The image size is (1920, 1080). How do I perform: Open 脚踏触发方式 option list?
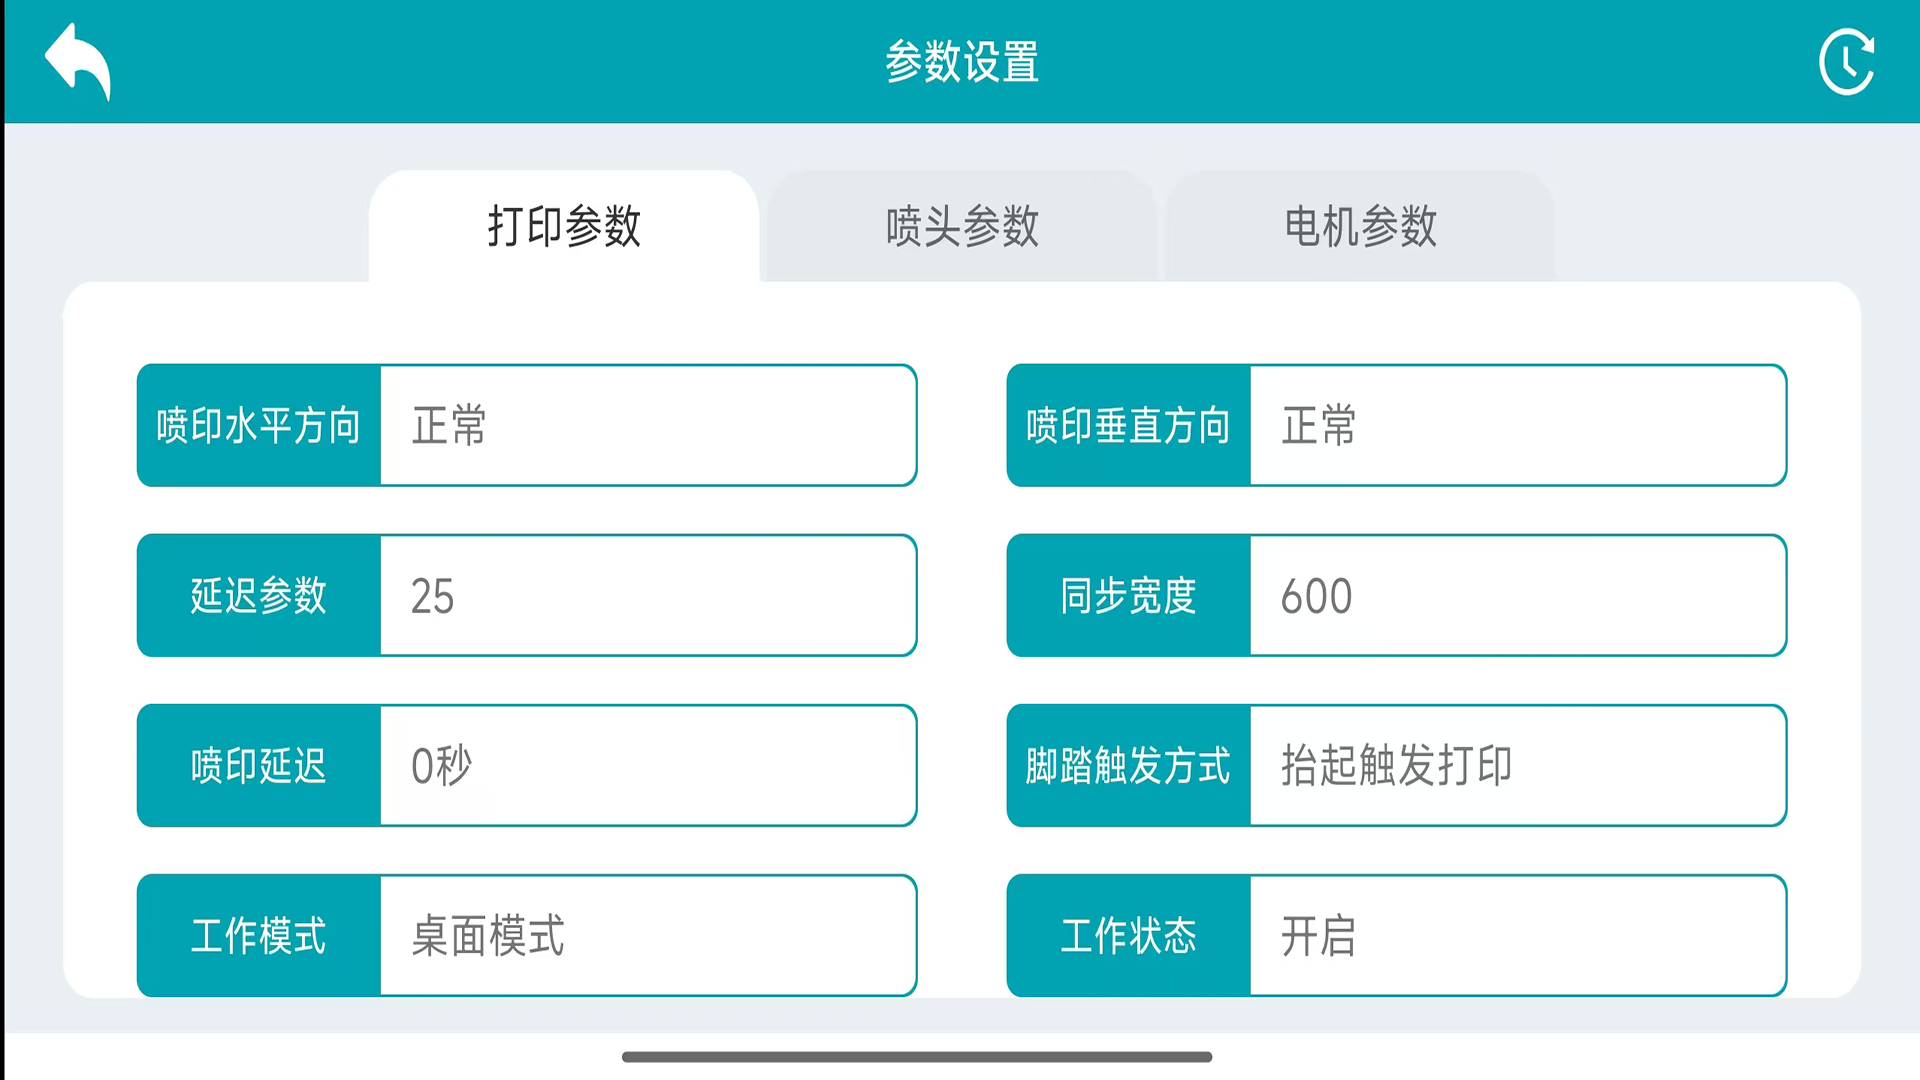coord(1517,766)
